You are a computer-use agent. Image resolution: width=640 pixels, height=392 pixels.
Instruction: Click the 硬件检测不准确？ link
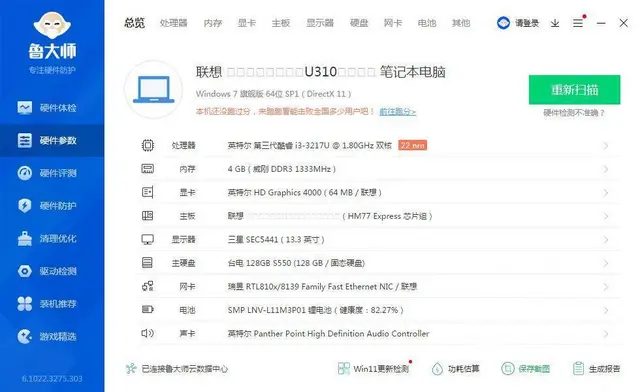coord(574,113)
